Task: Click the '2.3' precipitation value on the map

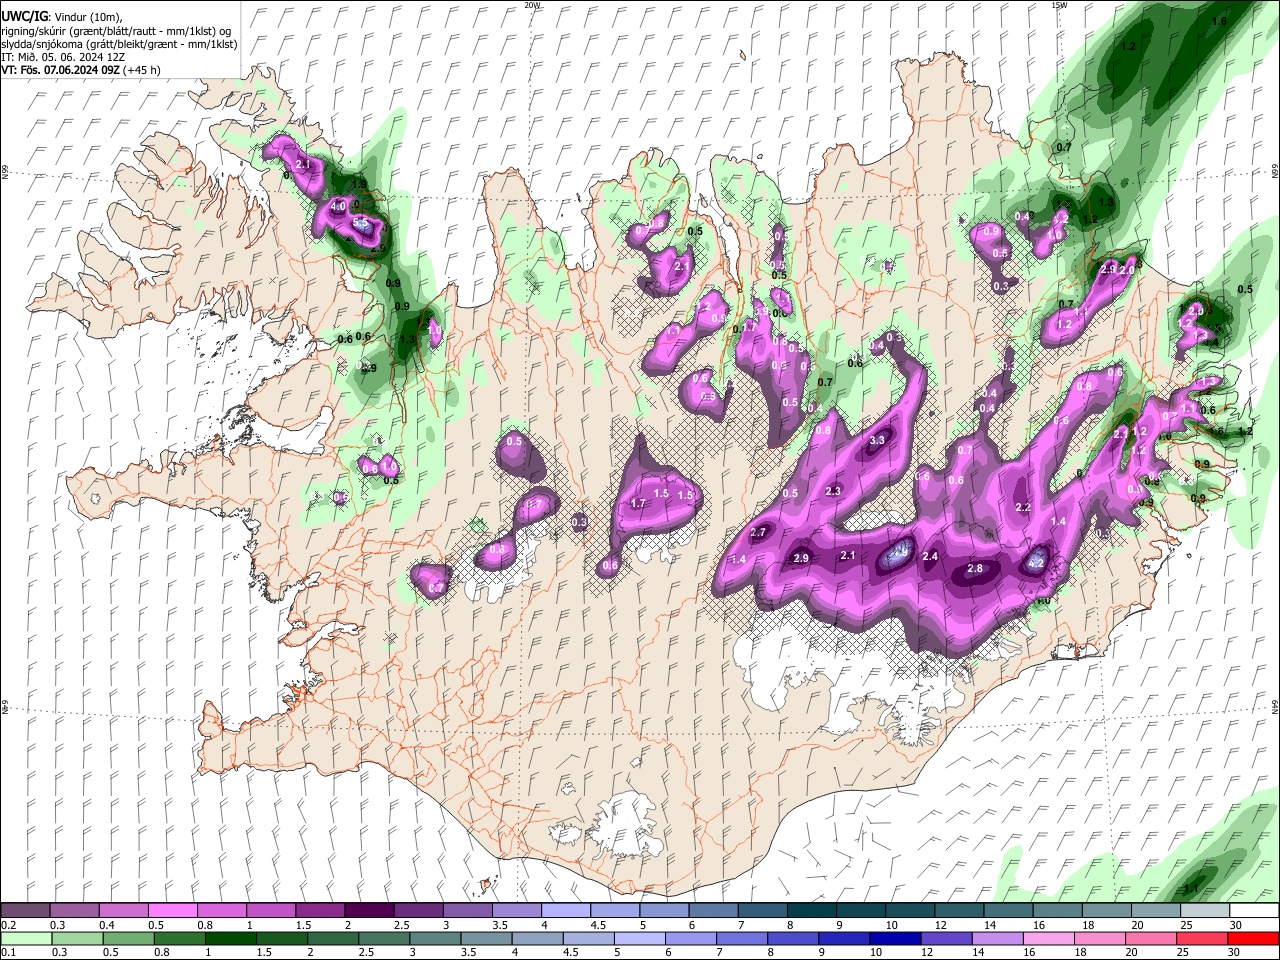Action: 833,491
